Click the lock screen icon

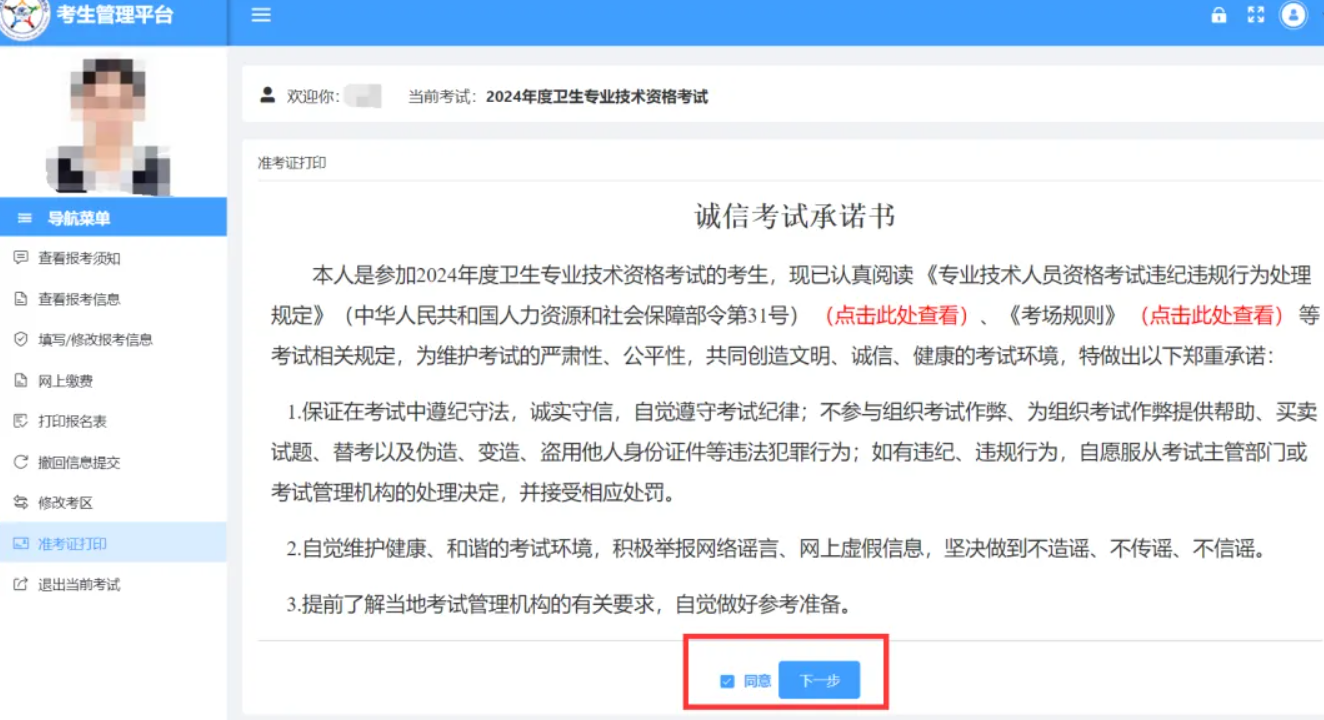(1218, 15)
